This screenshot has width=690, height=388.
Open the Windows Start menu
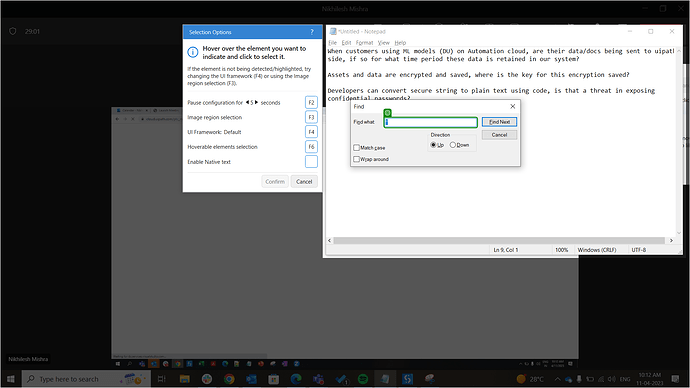pos(11,379)
